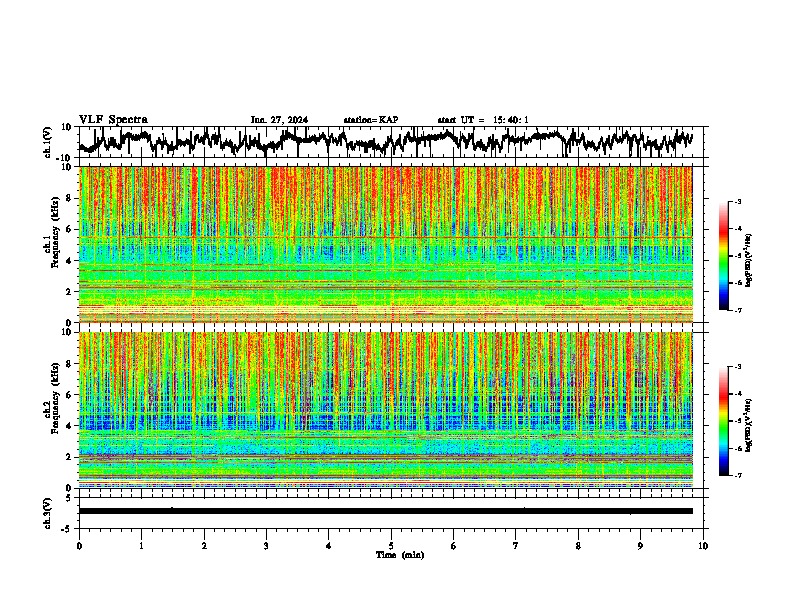Click the "-7" label on ch.1 colorbar
Image resolution: width=792 pixels, height=612 pixels.
click(x=737, y=310)
